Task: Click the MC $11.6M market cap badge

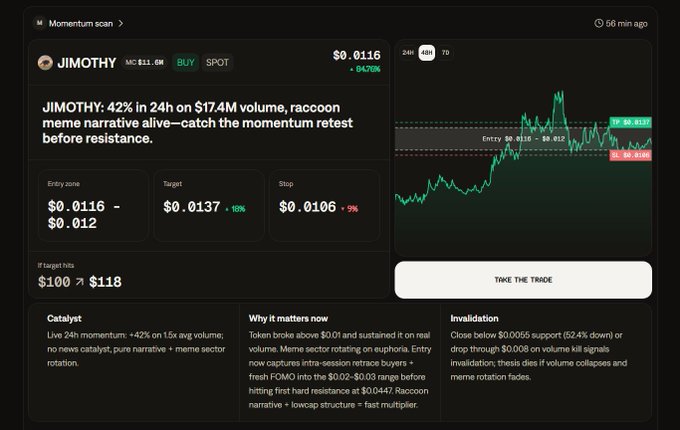Action: click(144, 62)
